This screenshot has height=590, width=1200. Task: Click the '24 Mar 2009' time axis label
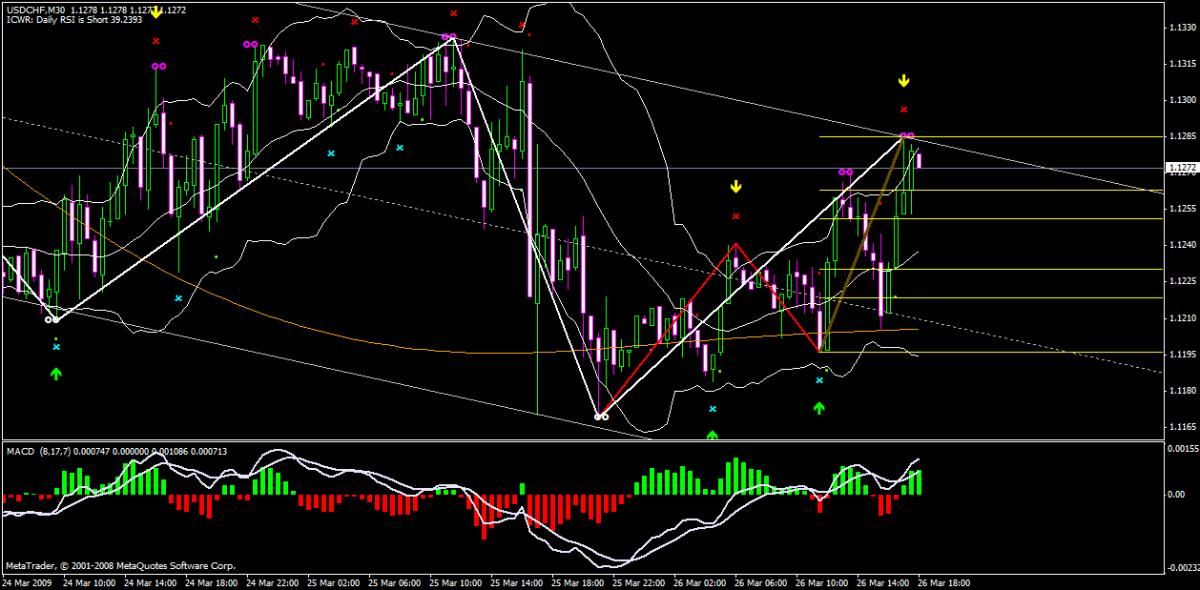tap(25, 581)
